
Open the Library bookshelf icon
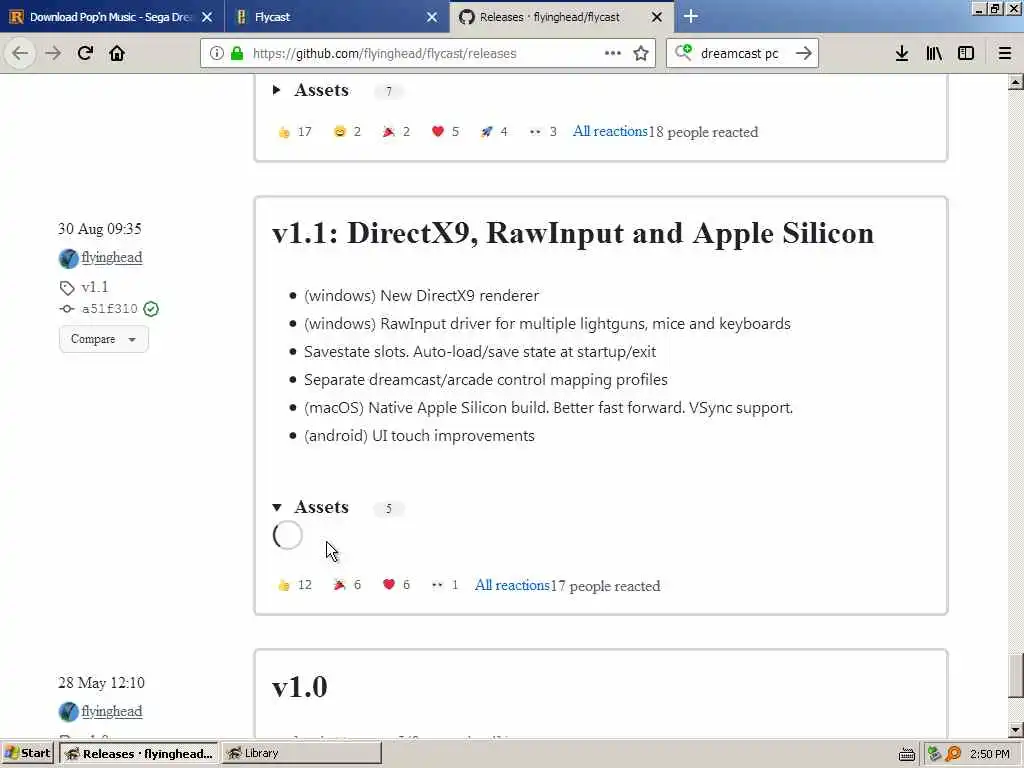pos(934,53)
